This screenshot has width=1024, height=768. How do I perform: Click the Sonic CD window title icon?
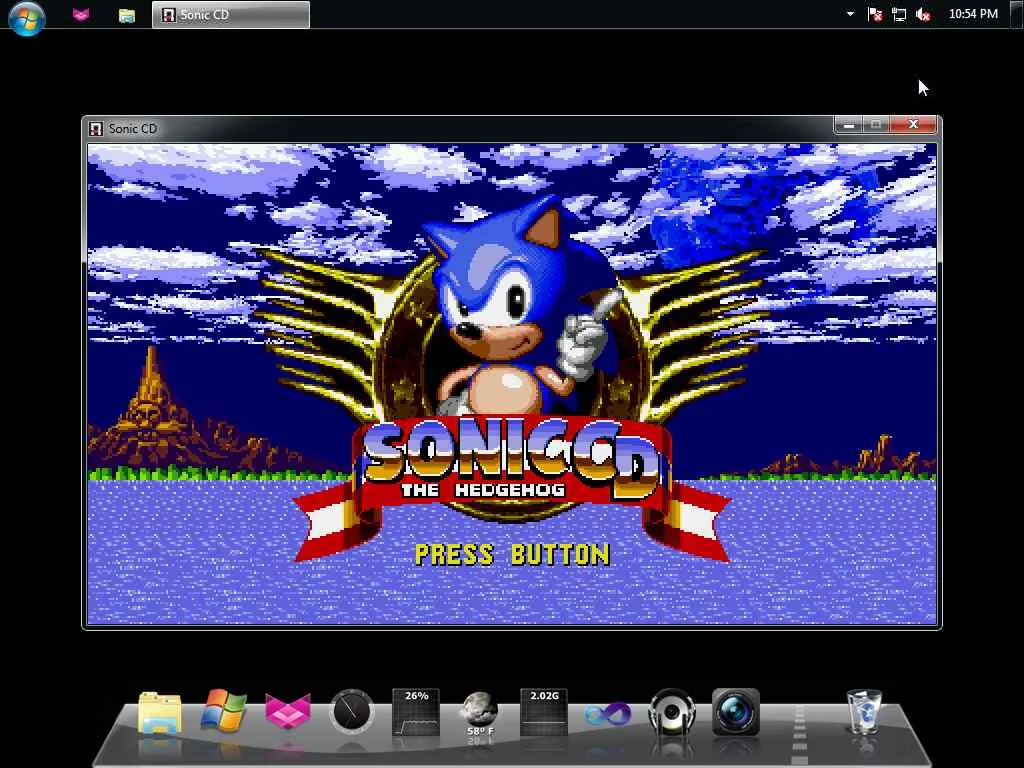(x=96, y=129)
